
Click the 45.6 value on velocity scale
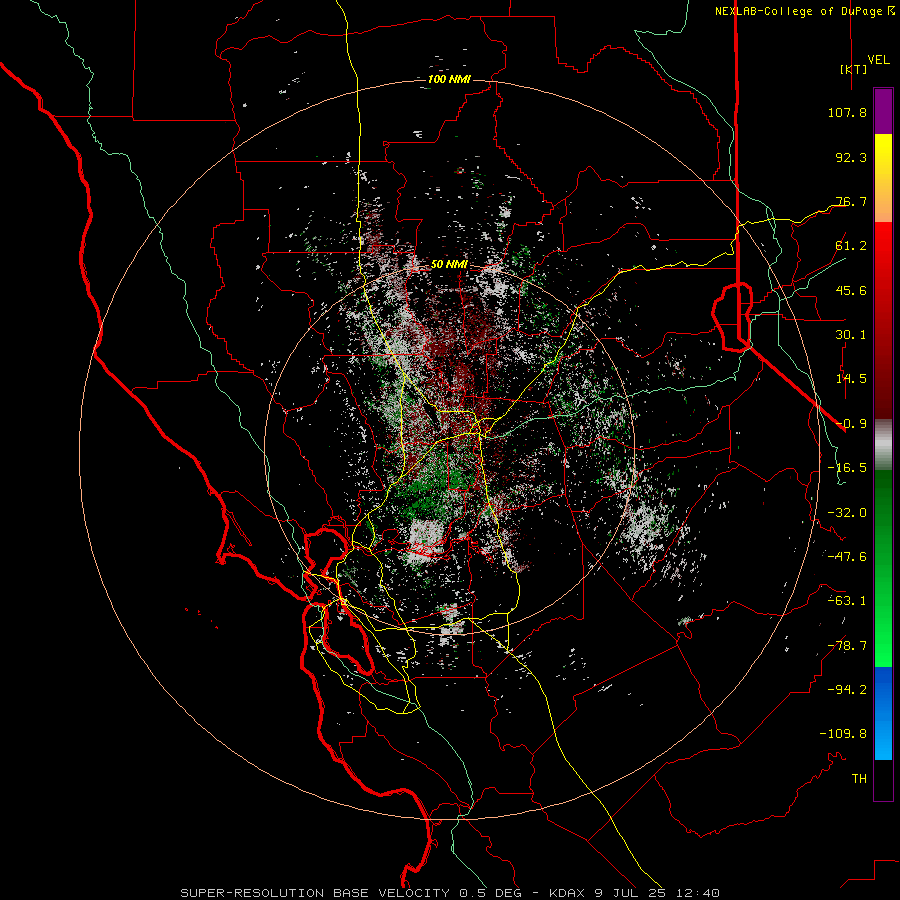coord(851,290)
